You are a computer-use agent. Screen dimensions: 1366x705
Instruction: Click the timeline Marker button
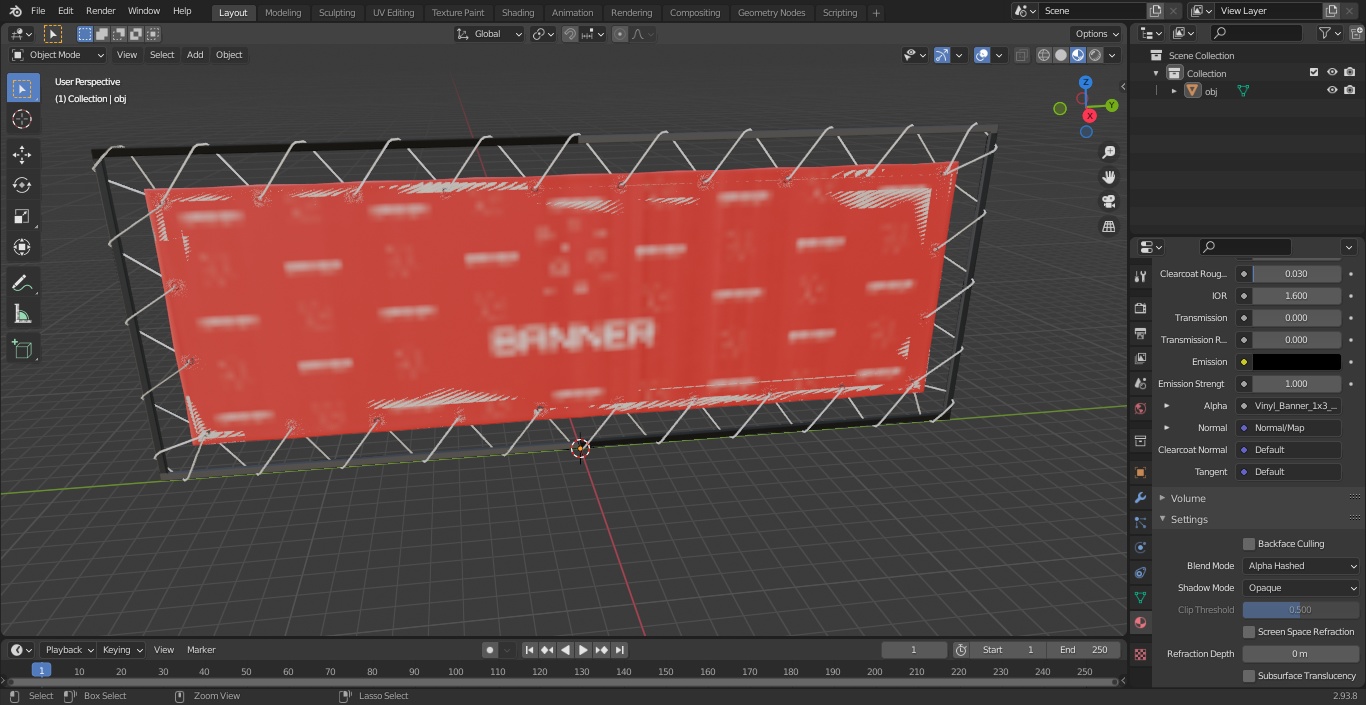click(x=201, y=650)
